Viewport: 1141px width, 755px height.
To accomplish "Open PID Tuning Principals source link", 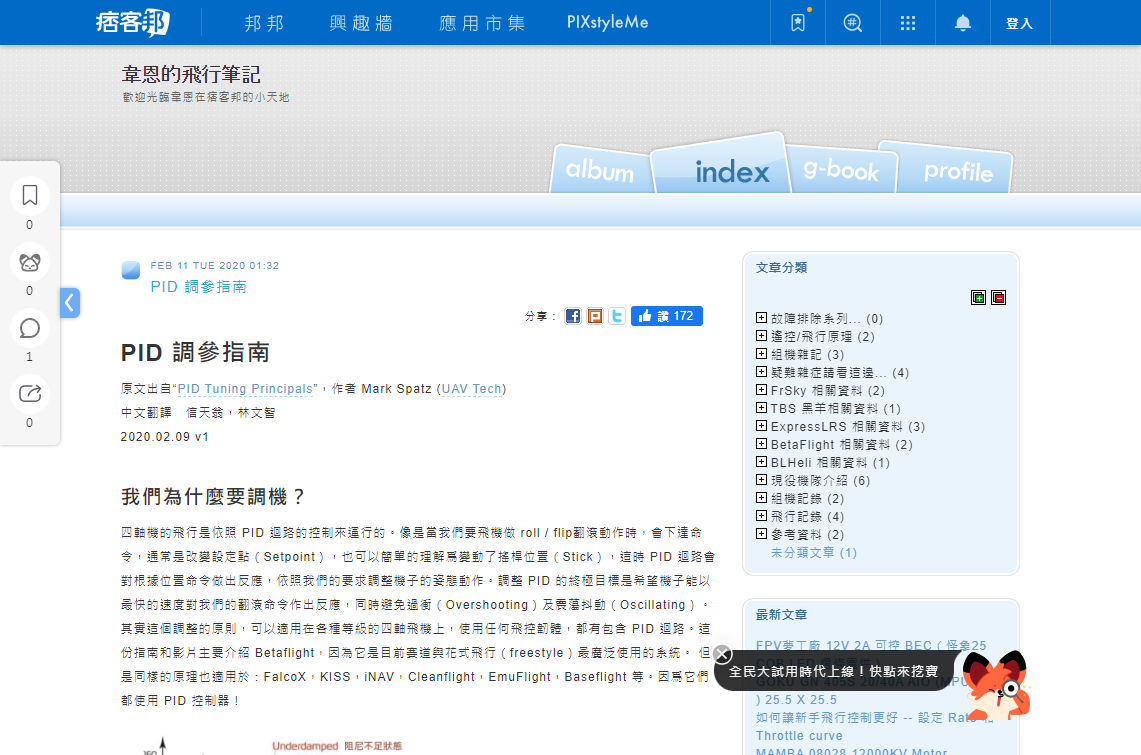I will click(245, 389).
